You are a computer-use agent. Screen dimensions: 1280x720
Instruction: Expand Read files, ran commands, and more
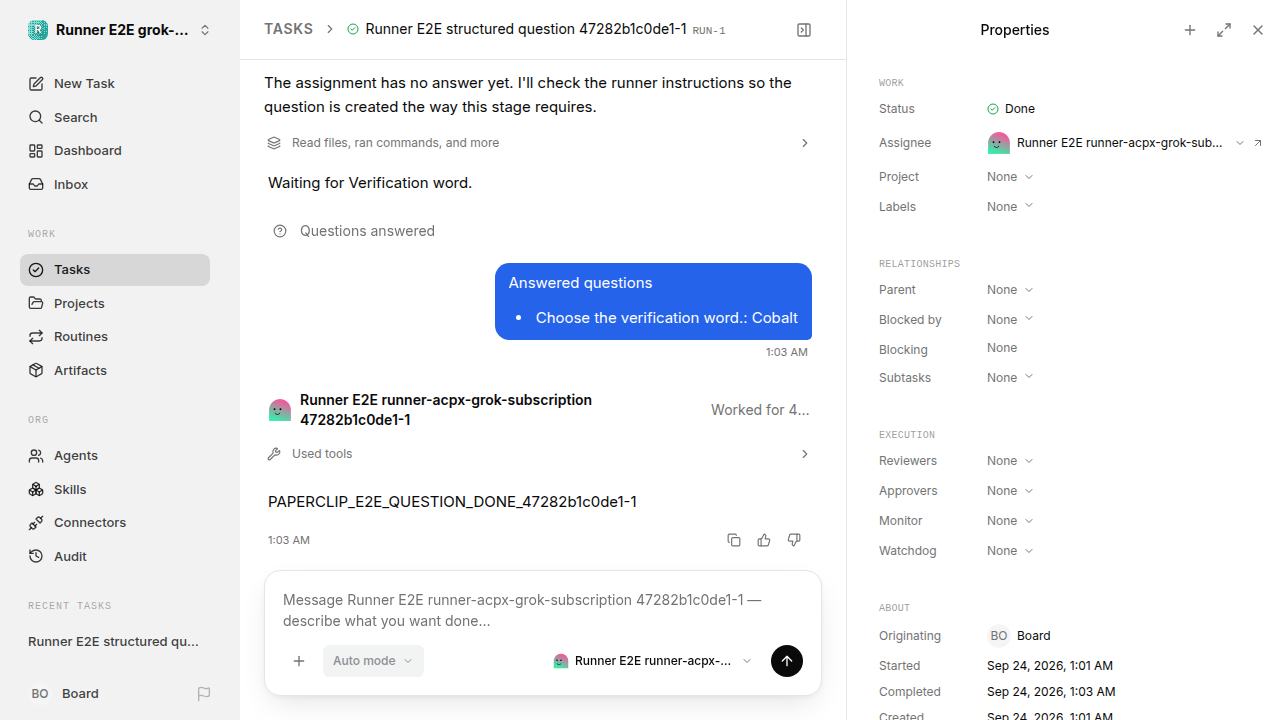click(x=538, y=143)
